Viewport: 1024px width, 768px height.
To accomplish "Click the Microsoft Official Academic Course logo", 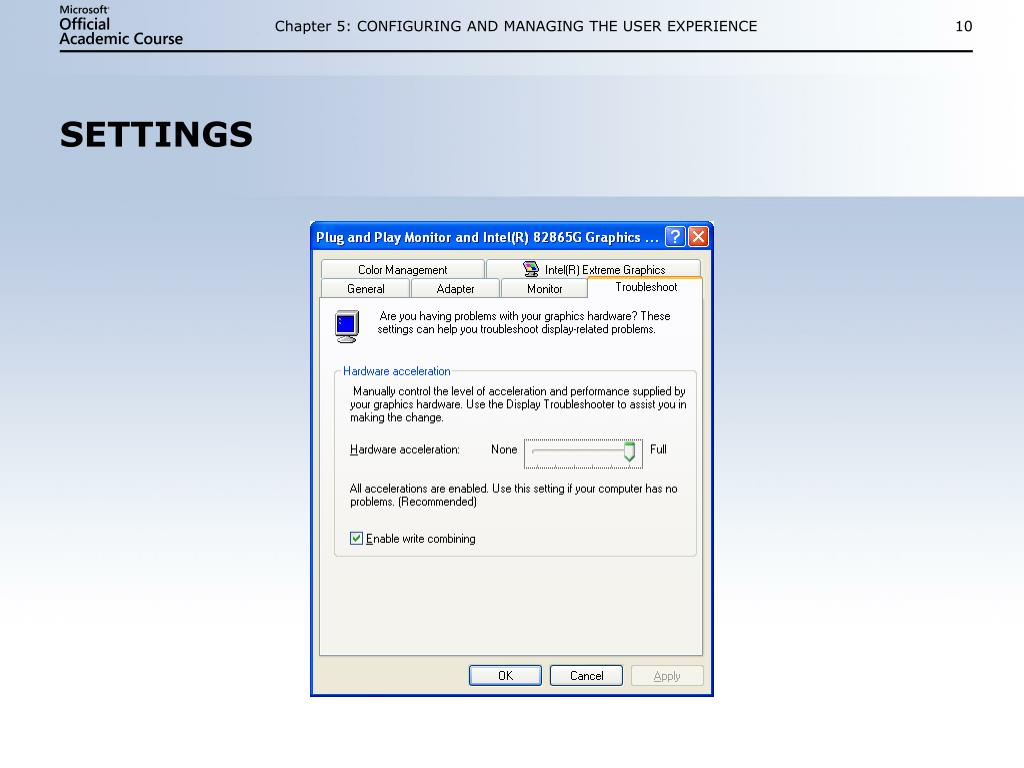I will click(x=121, y=26).
